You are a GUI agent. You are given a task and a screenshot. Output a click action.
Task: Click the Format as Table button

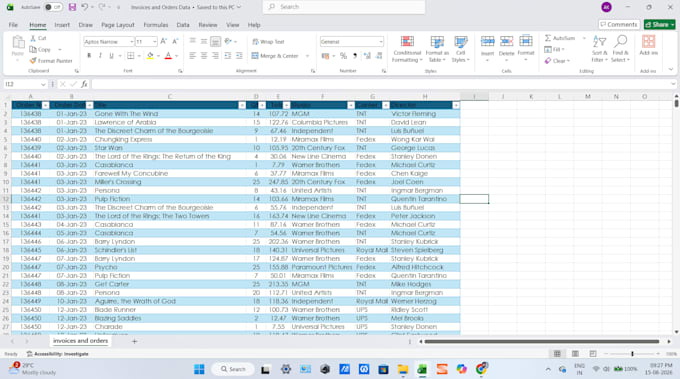(x=437, y=49)
